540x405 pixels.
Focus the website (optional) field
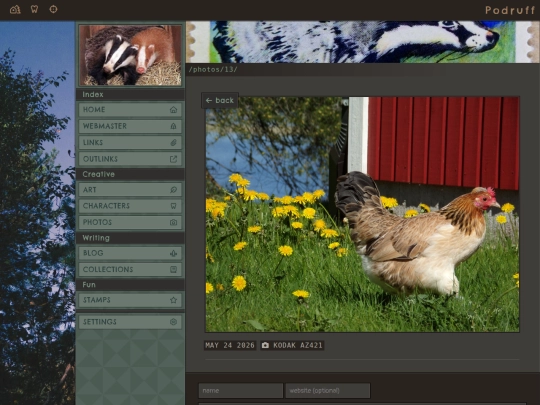point(328,391)
